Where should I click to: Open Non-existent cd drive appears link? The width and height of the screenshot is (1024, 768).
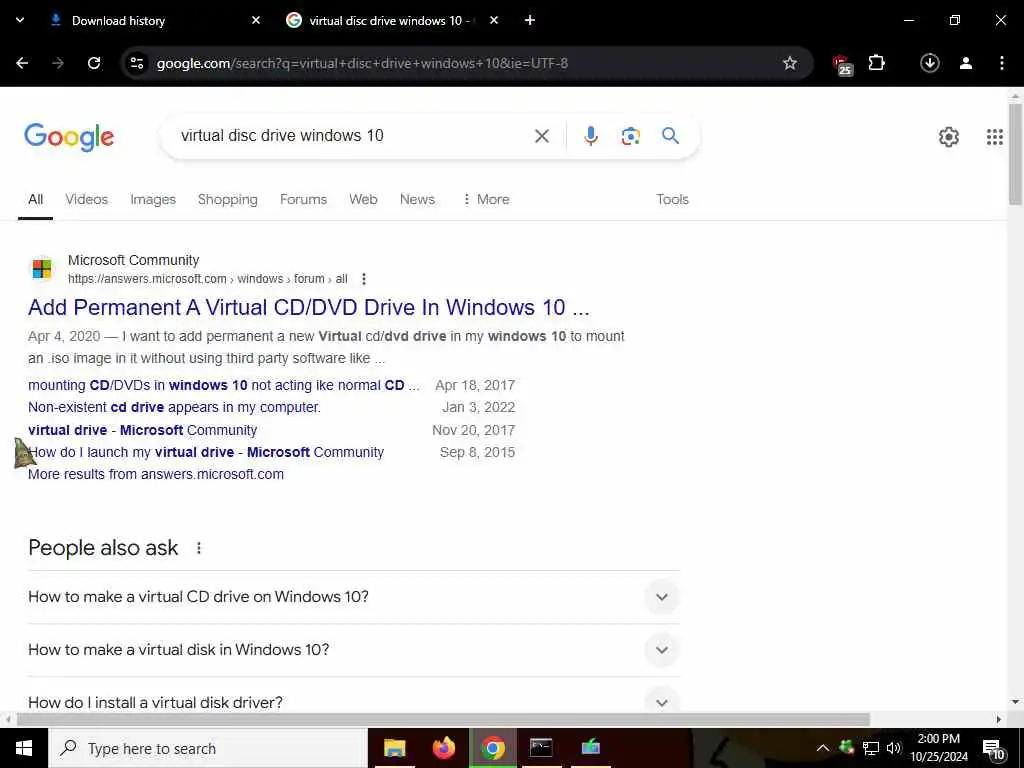pyautogui.click(x=174, y=408)
